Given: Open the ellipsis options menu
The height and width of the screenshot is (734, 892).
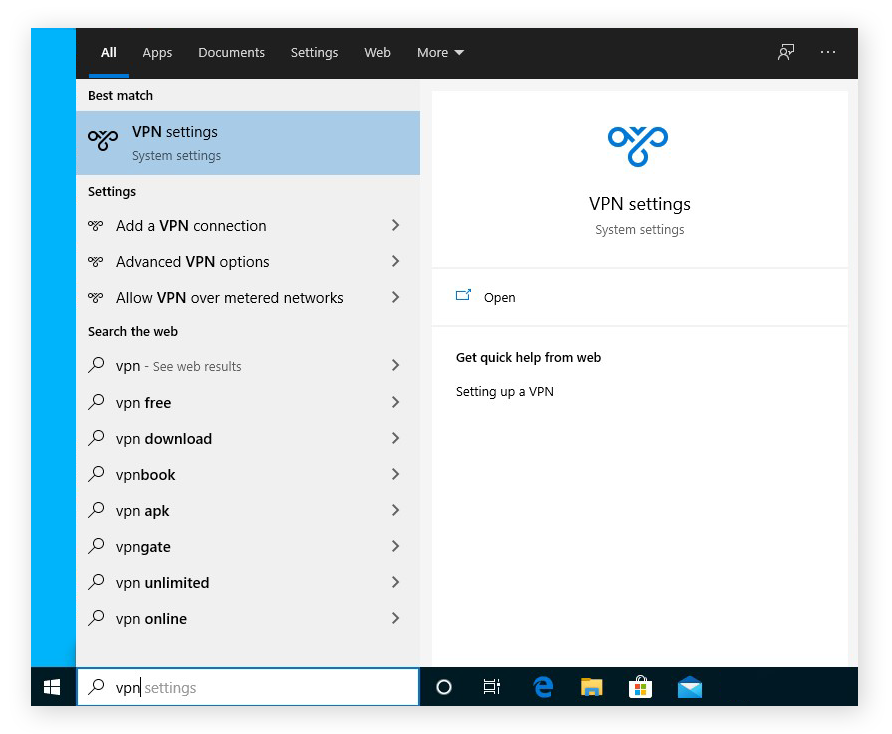Looking at the screenshot, I should (x=828, y=52).
